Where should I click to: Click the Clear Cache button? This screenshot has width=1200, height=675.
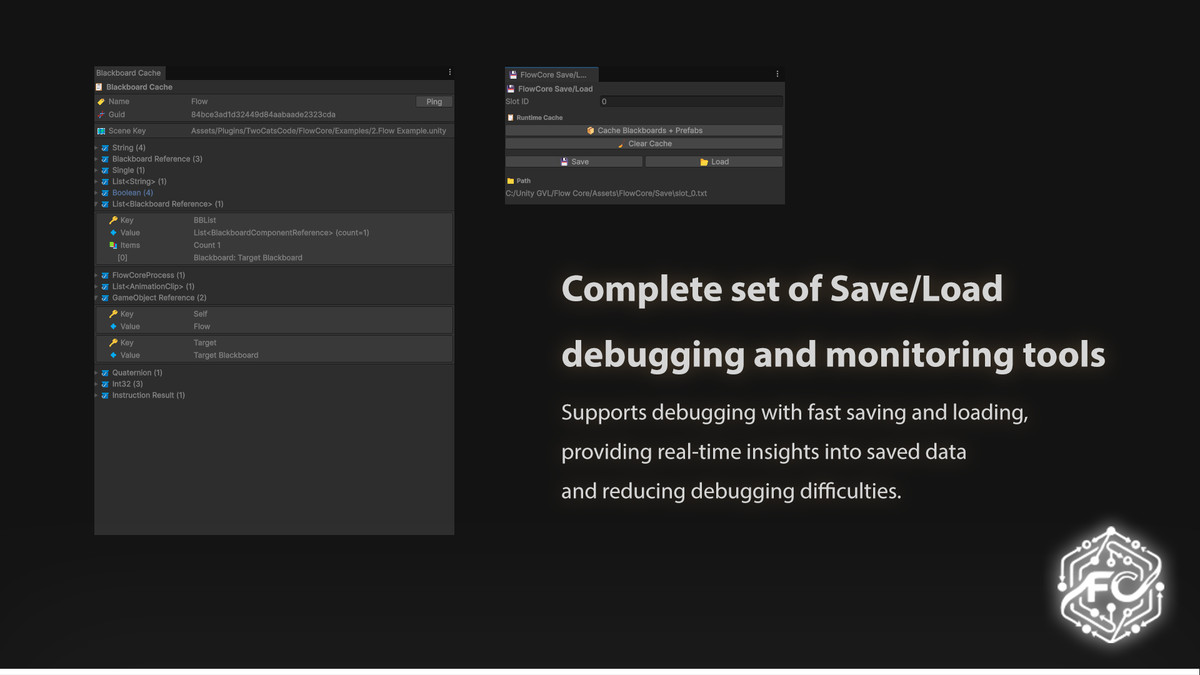coord(644,144)
